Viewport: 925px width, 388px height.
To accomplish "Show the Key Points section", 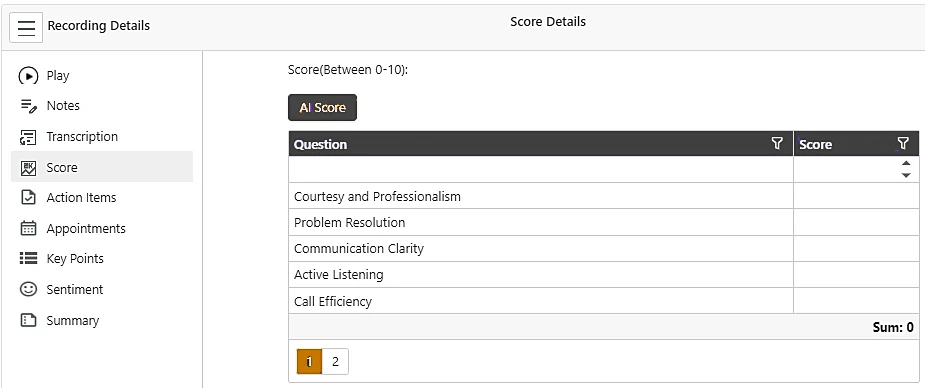I will click(x=101, y=258).
